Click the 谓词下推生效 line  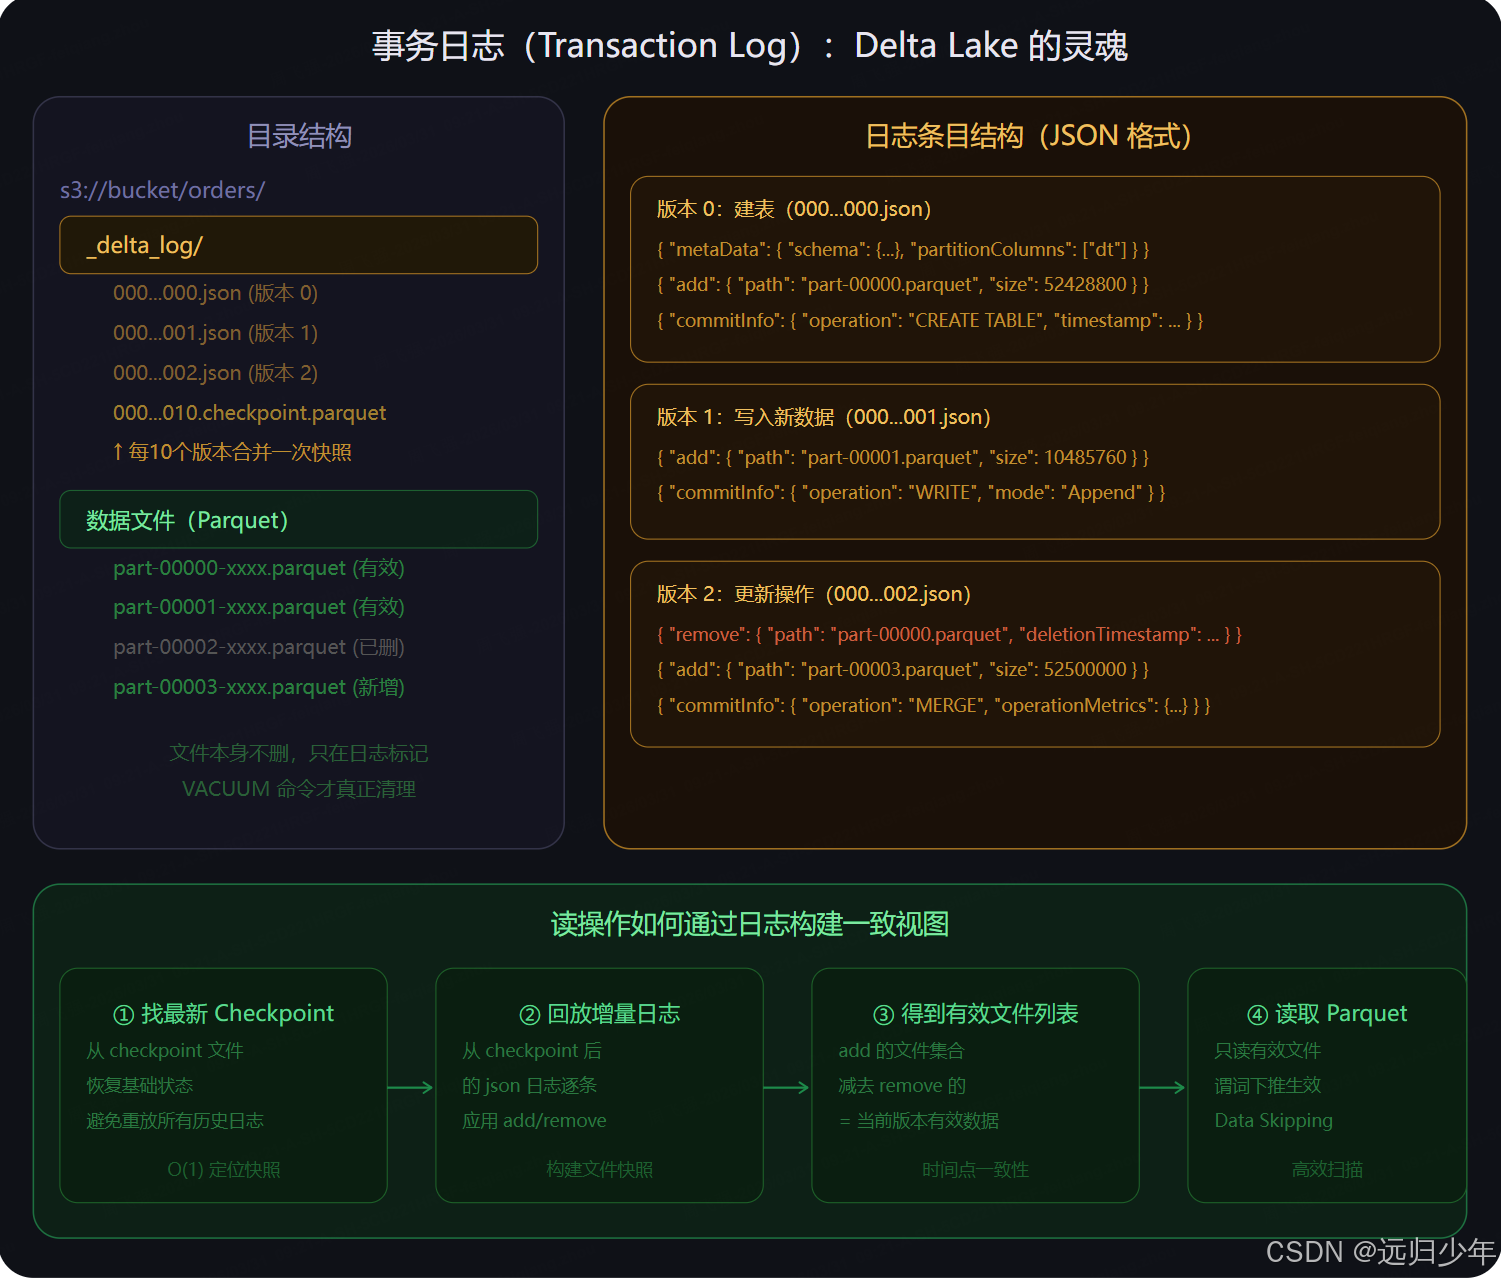coord(1268,1086)
